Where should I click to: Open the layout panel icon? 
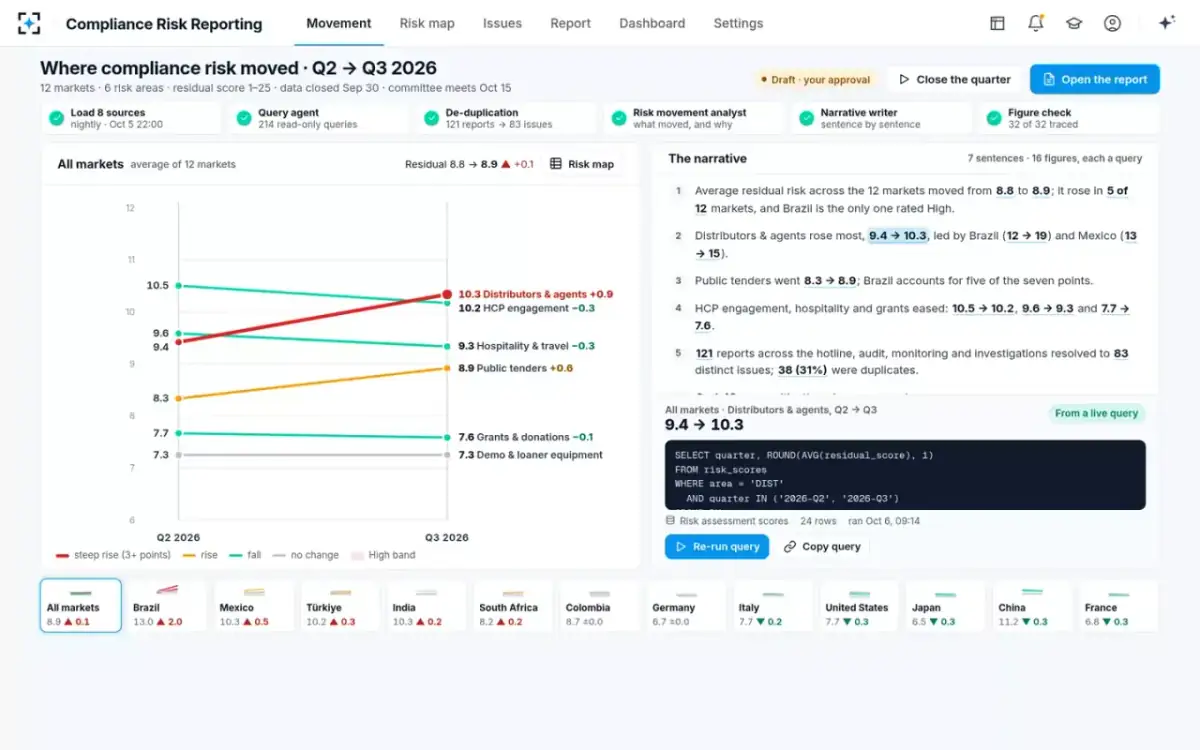click(997, 23)
